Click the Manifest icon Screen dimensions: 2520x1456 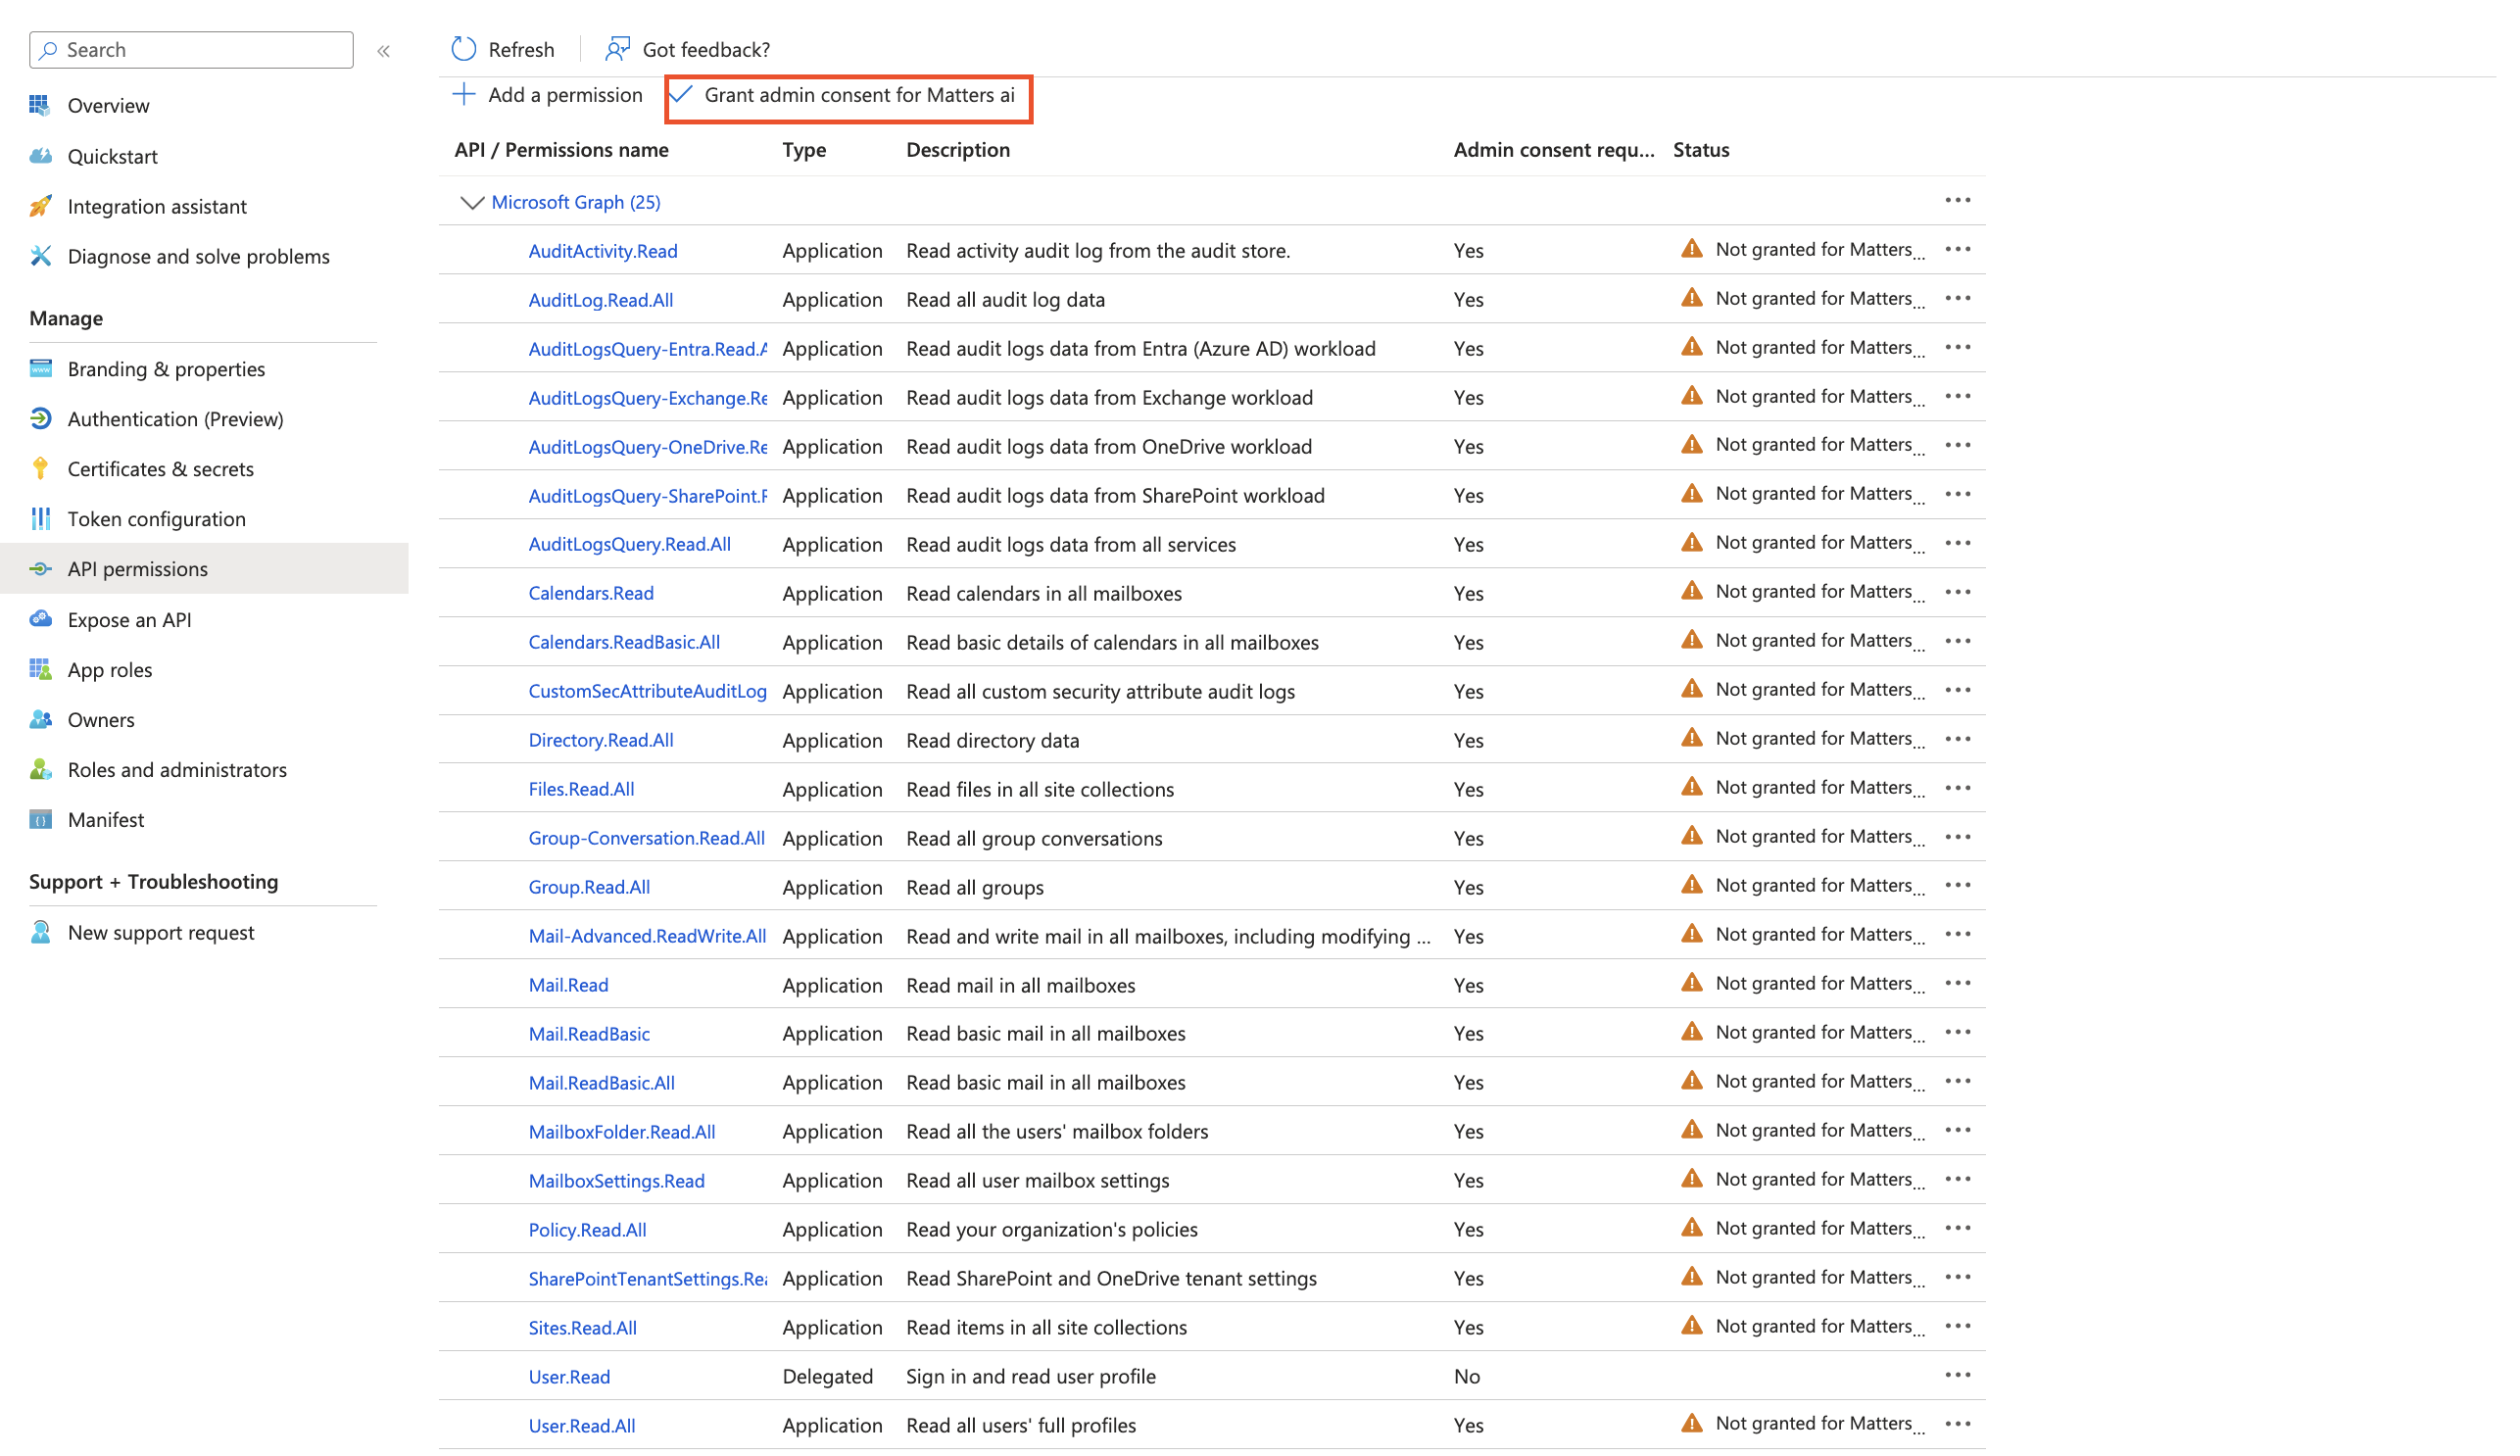pyautogui.click(x=40, y=819)
